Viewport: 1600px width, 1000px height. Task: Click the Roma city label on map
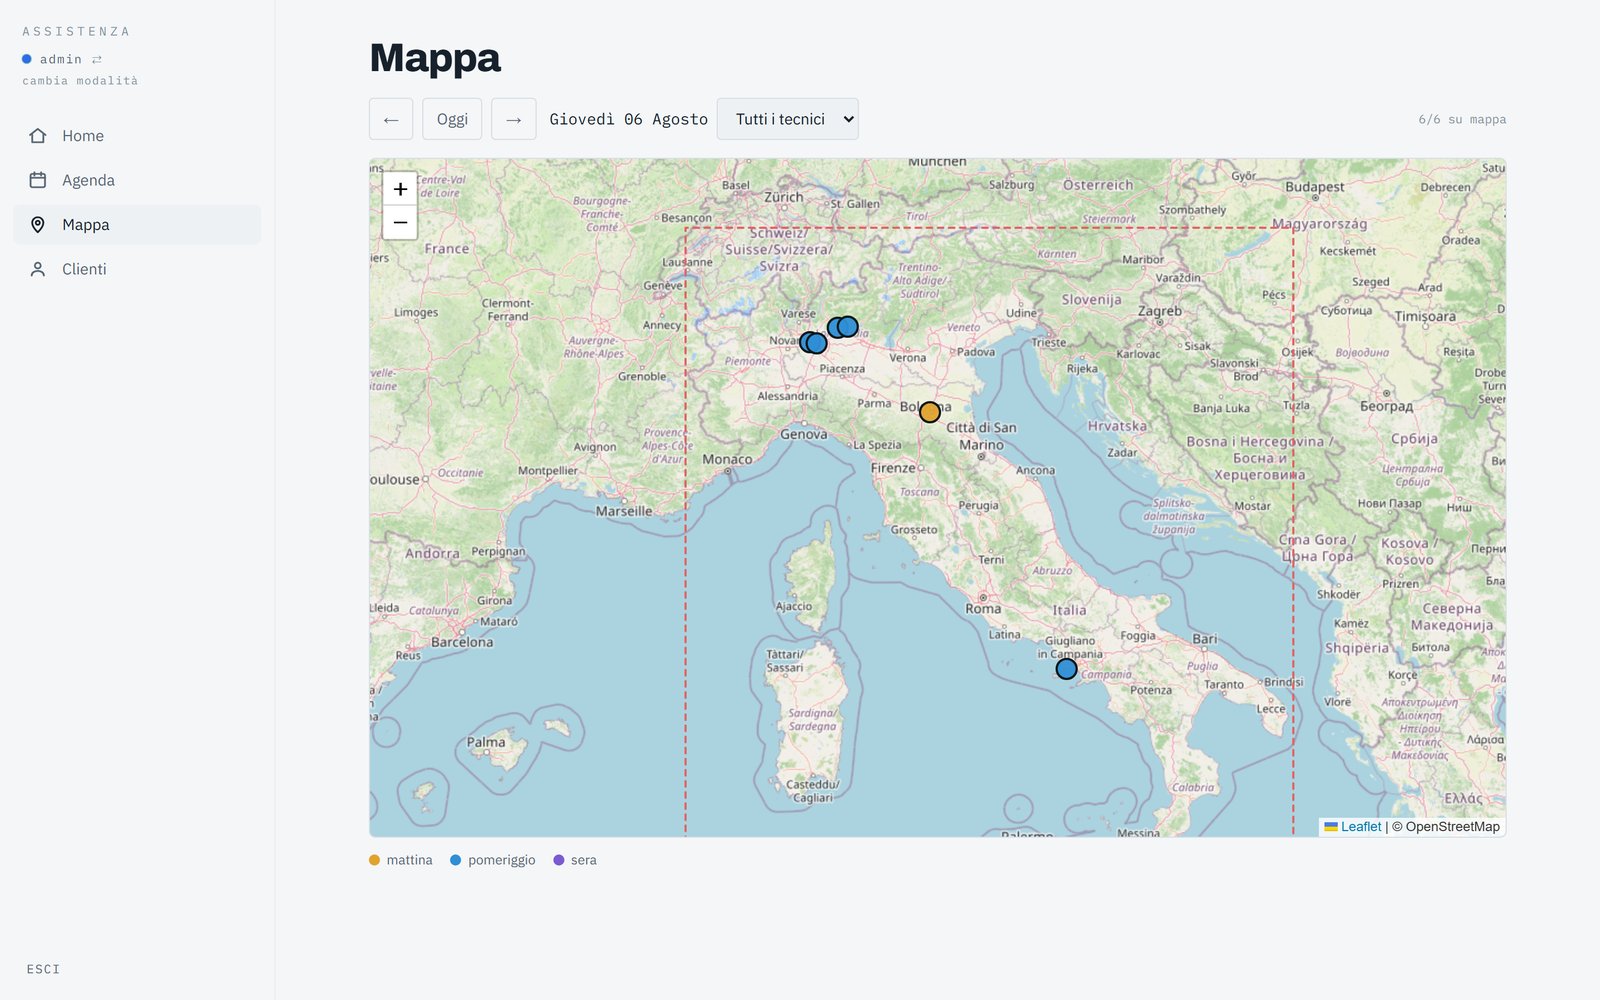(983, 608)
